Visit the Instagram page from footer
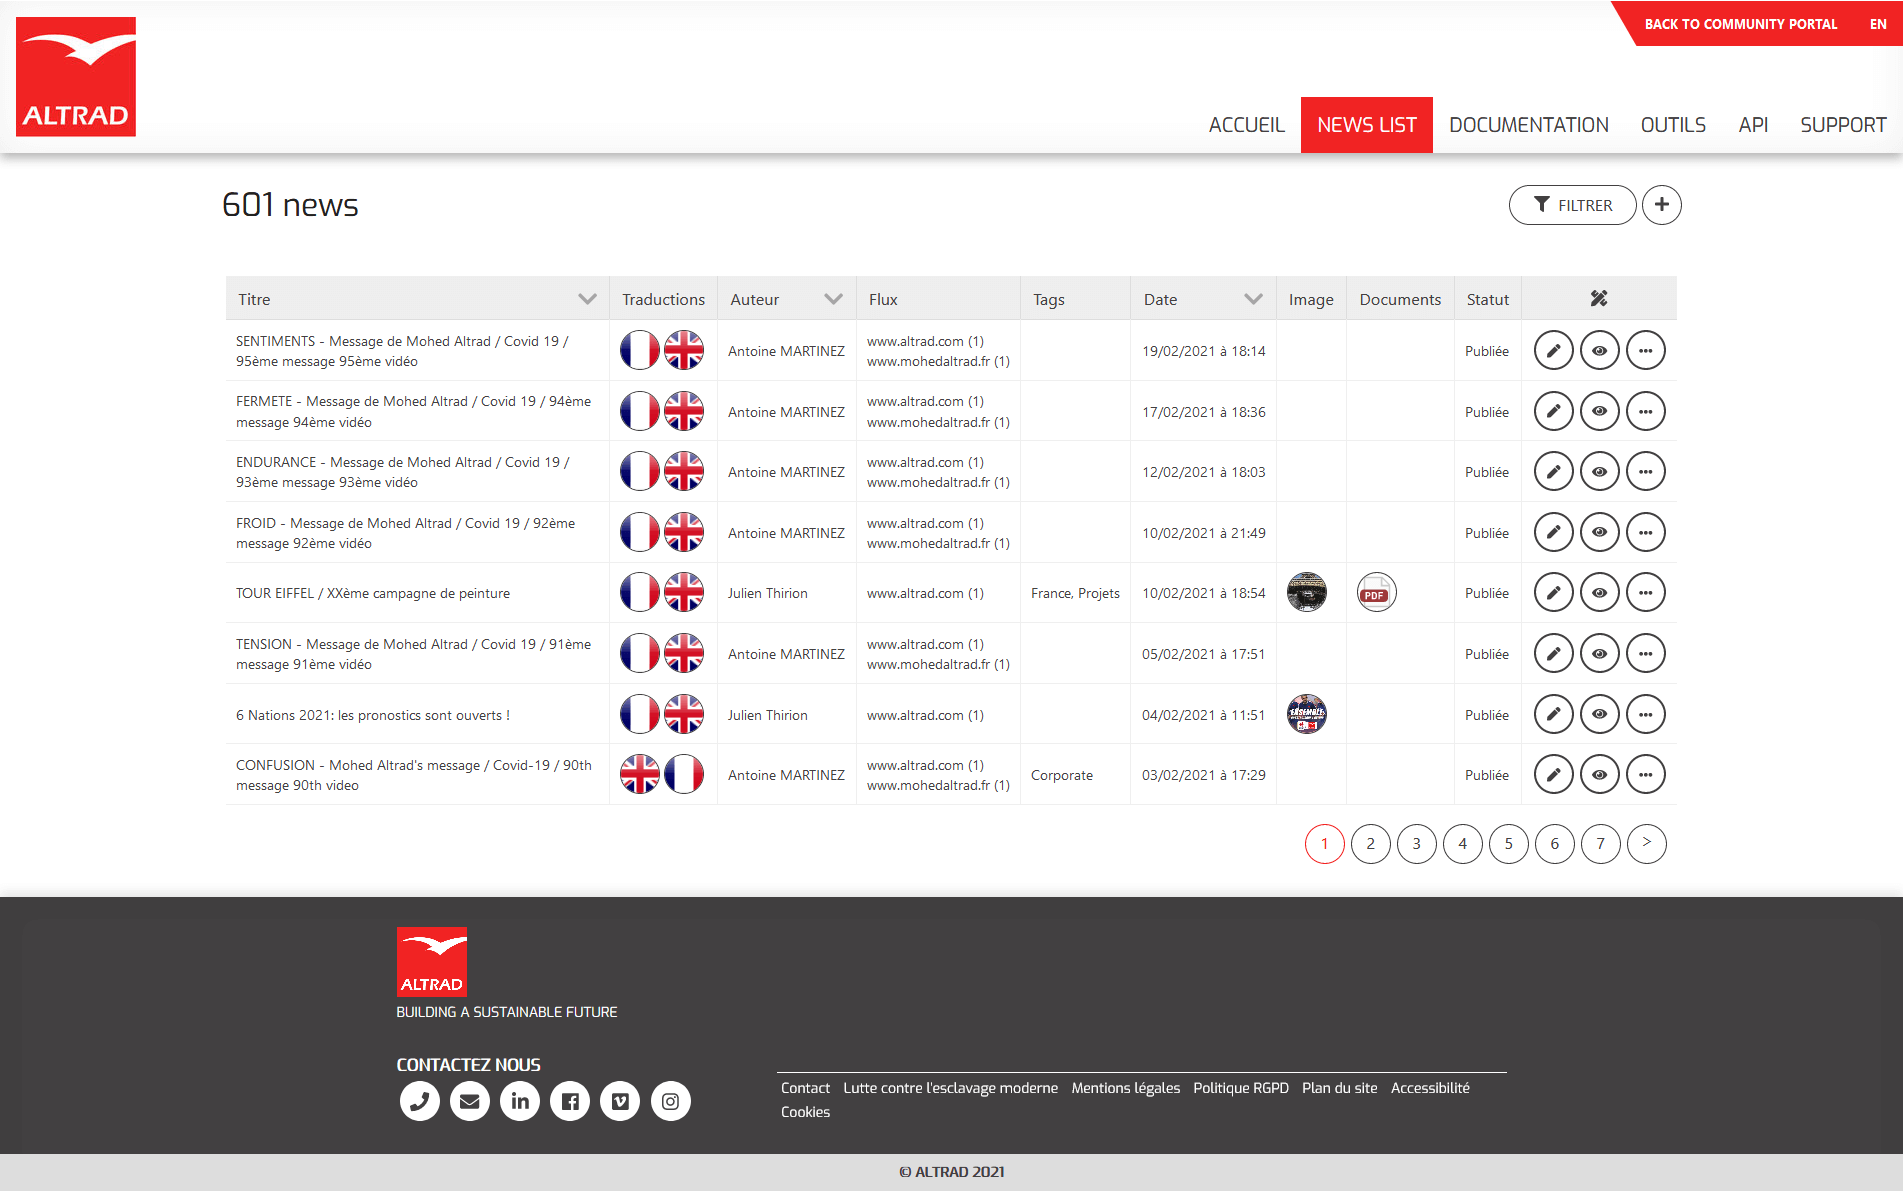 (671, 1101)
